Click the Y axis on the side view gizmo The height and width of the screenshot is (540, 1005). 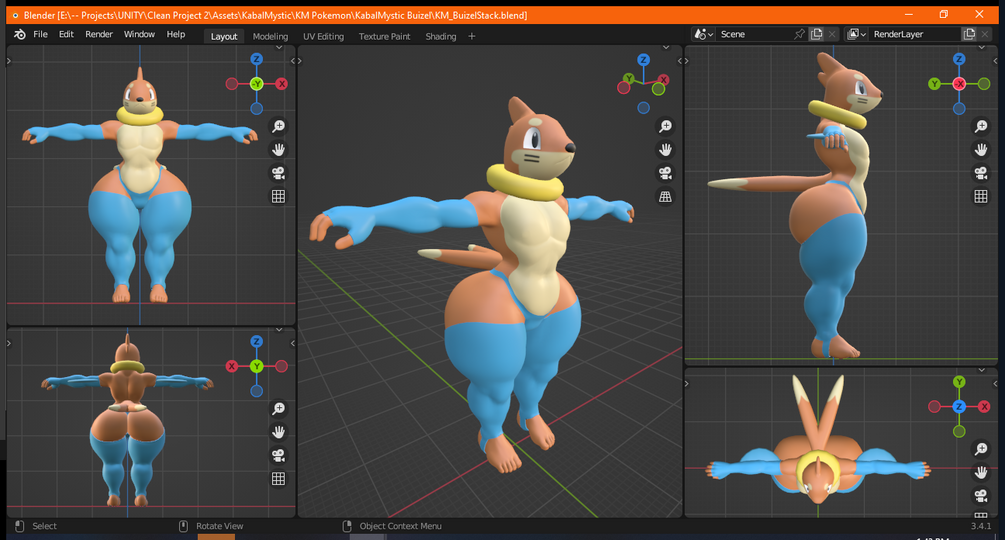click(x=934, y=84)
